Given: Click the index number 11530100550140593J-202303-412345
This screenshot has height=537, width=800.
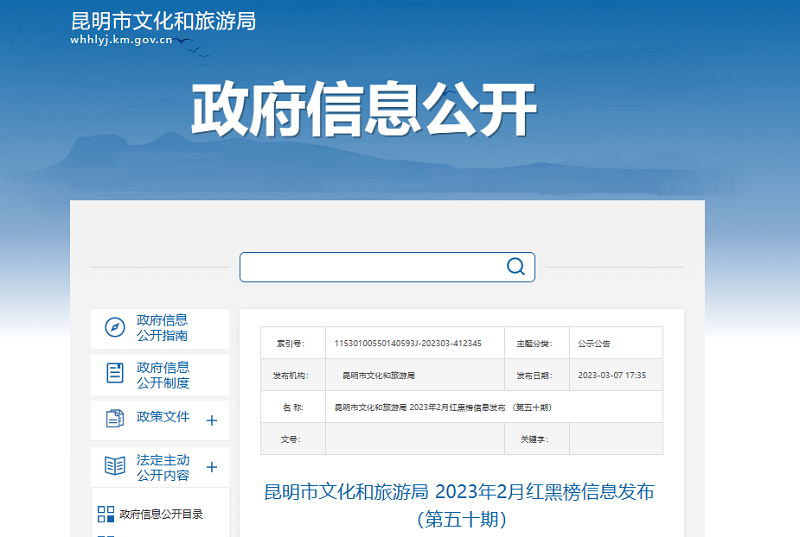Looking at the screenshot, I should click(408, 343).
